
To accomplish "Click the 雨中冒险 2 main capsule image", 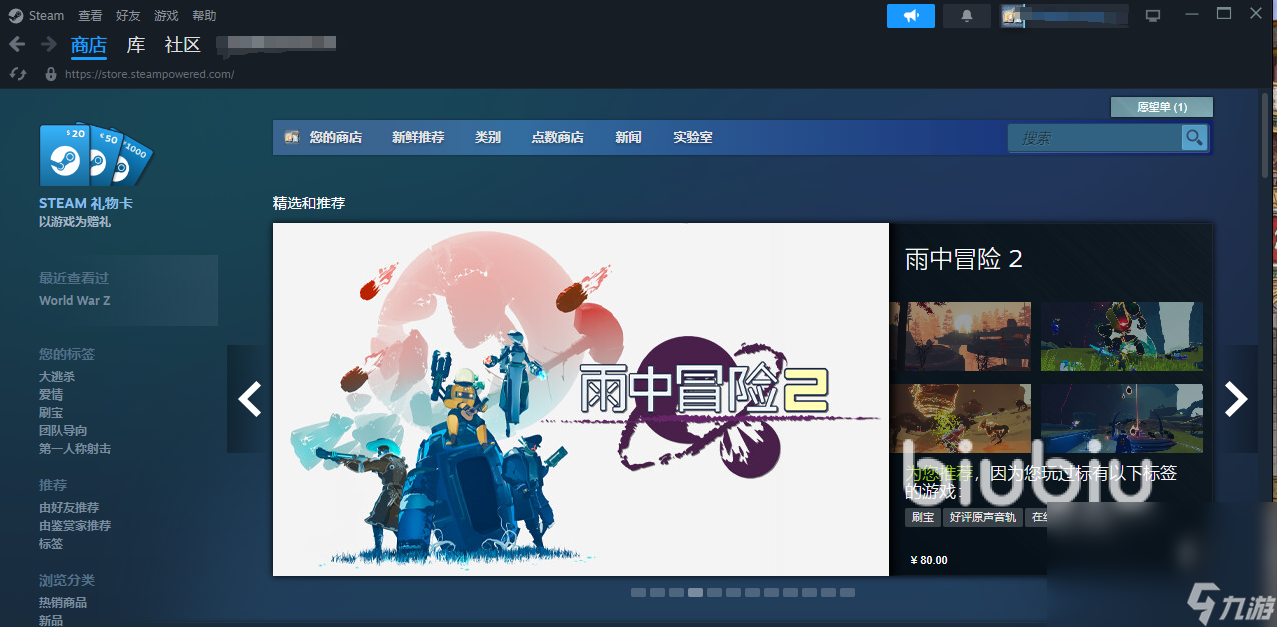I will coord(581,399).
